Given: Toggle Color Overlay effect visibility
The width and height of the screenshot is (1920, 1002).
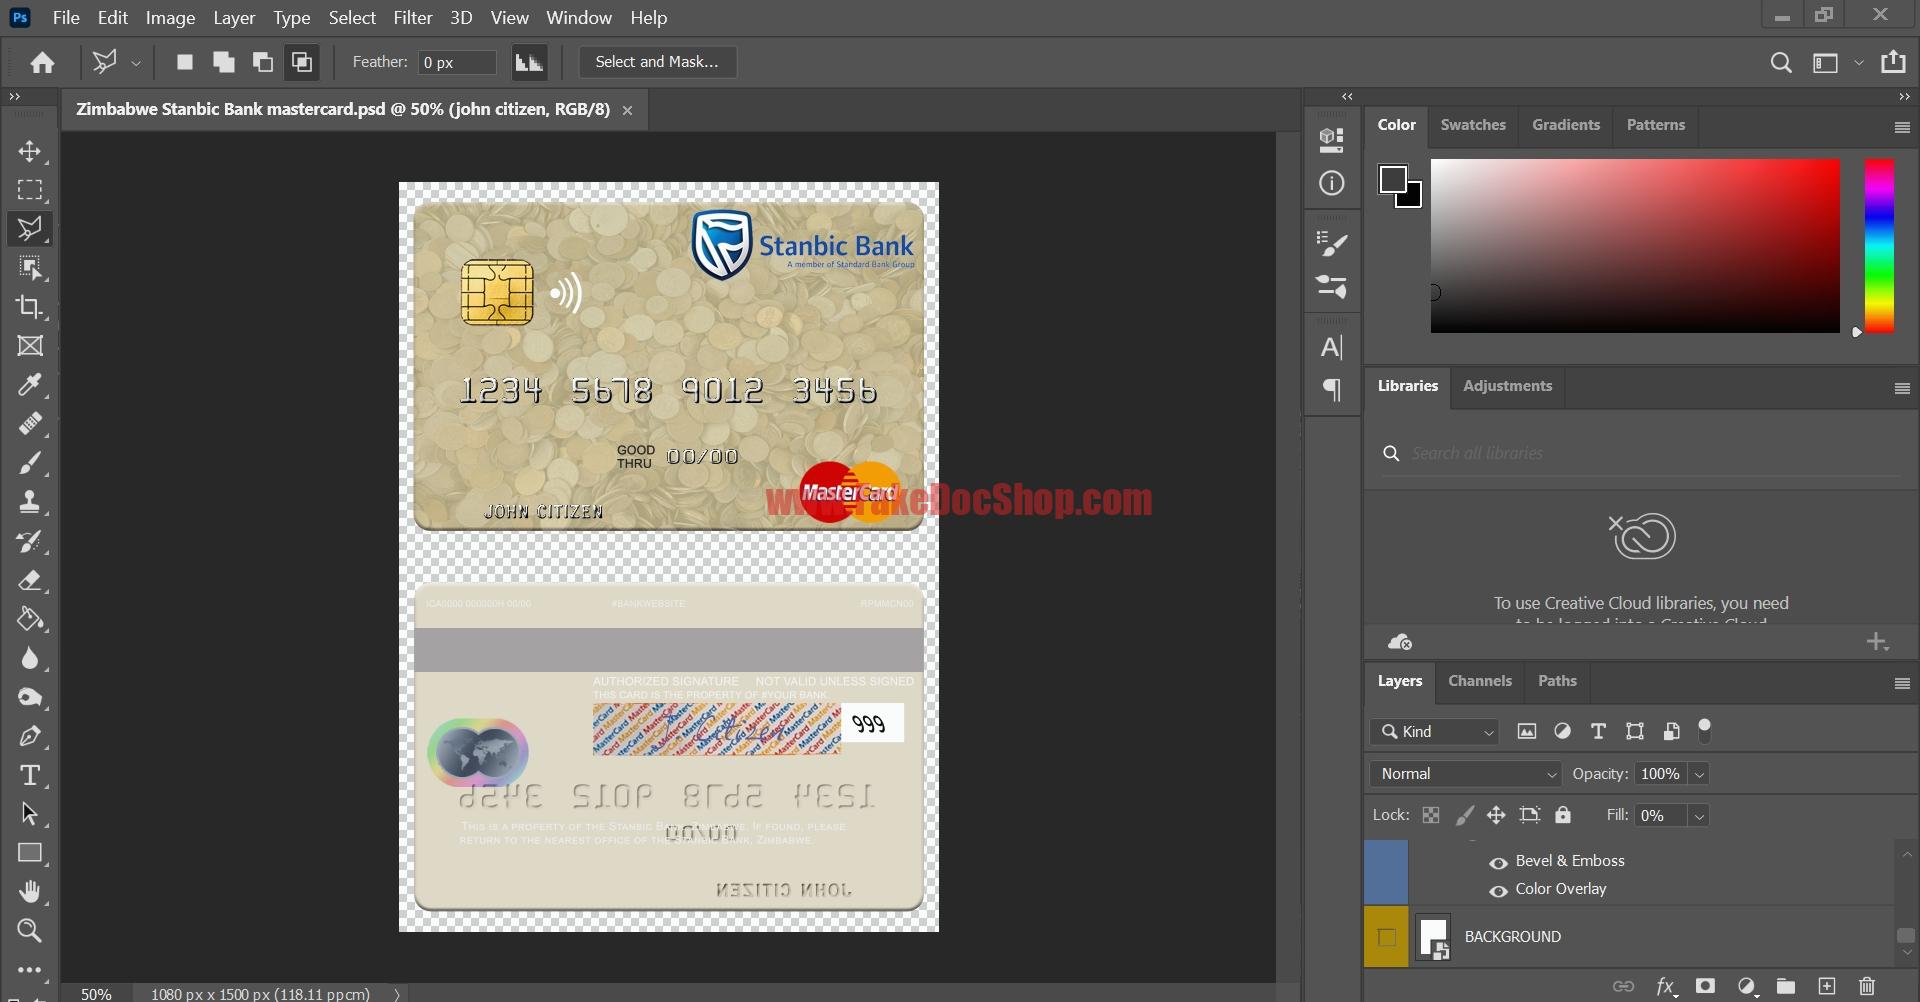Looking at the screenshot, I should click(x=1497, y=891).
